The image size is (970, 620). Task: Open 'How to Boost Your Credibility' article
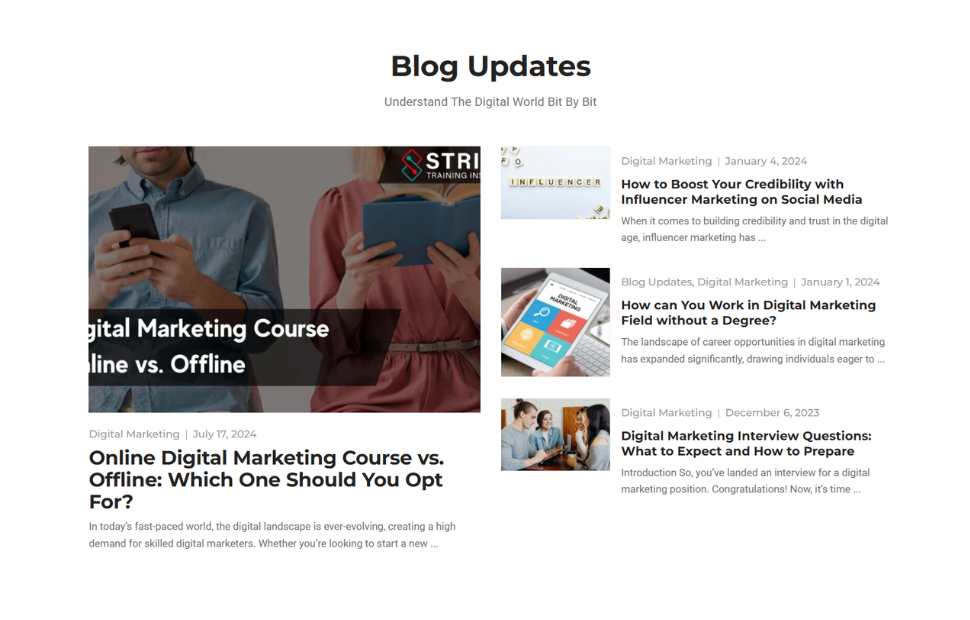(741, 192)
